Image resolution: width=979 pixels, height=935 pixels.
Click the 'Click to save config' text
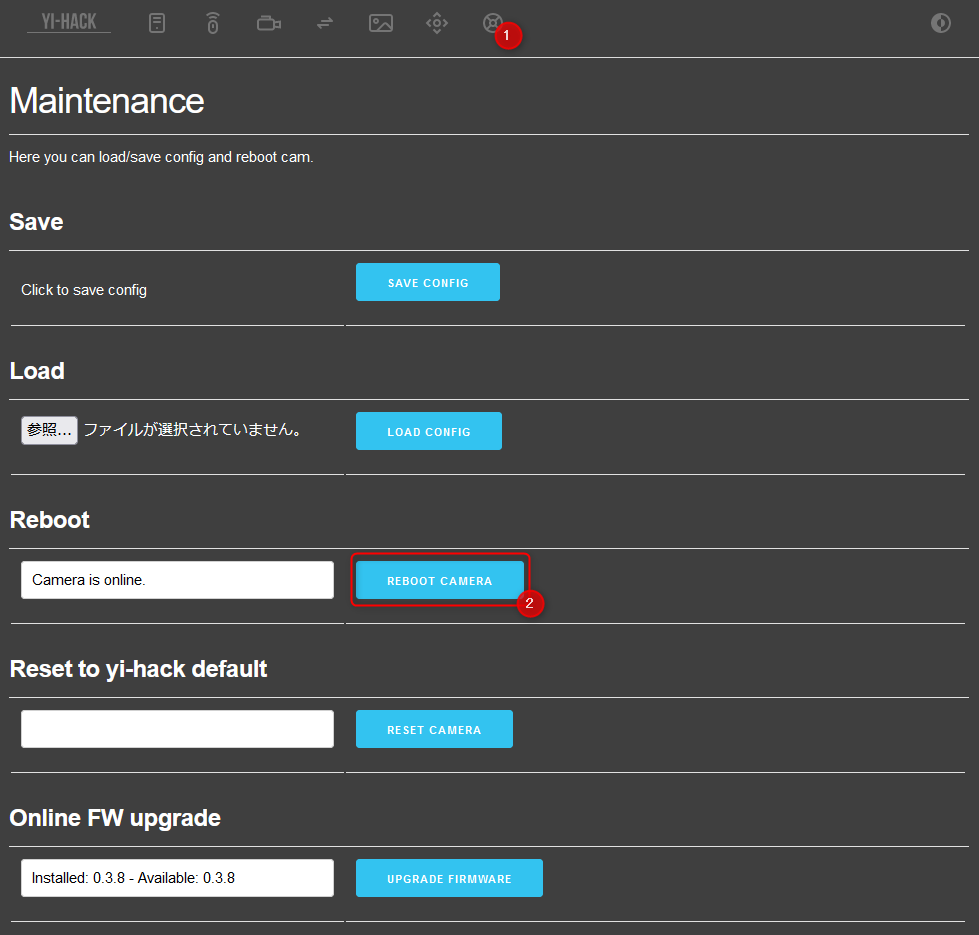click(84, 290)
